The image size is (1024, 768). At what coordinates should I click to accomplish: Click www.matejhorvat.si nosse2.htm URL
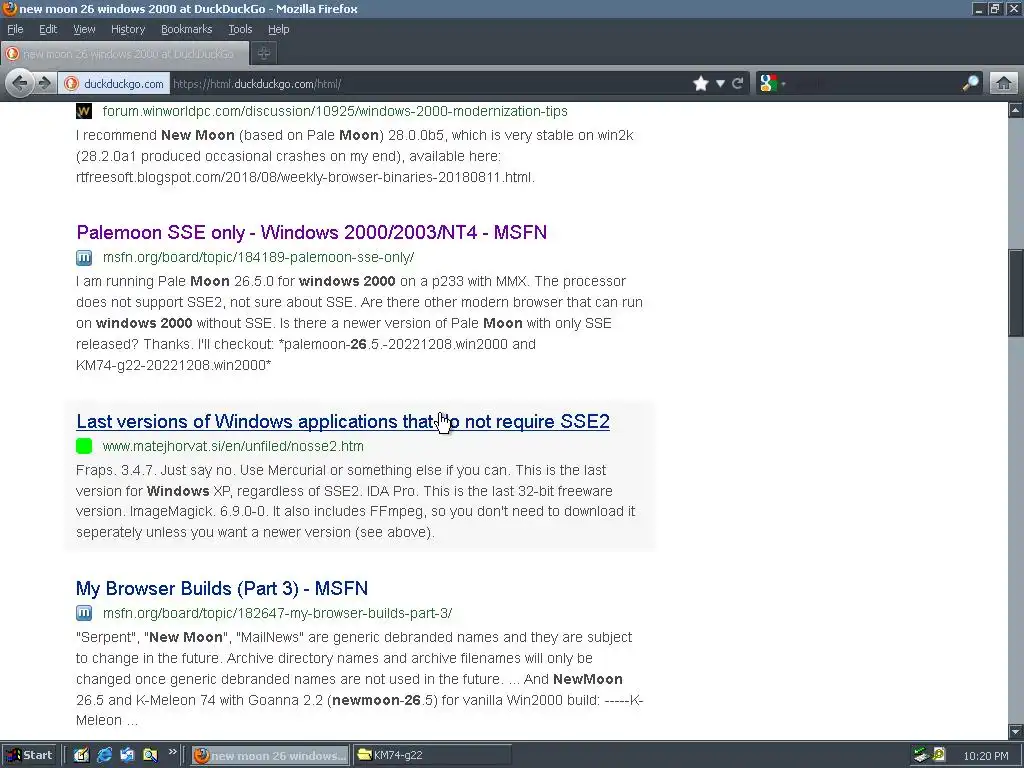tap(233, 446)
